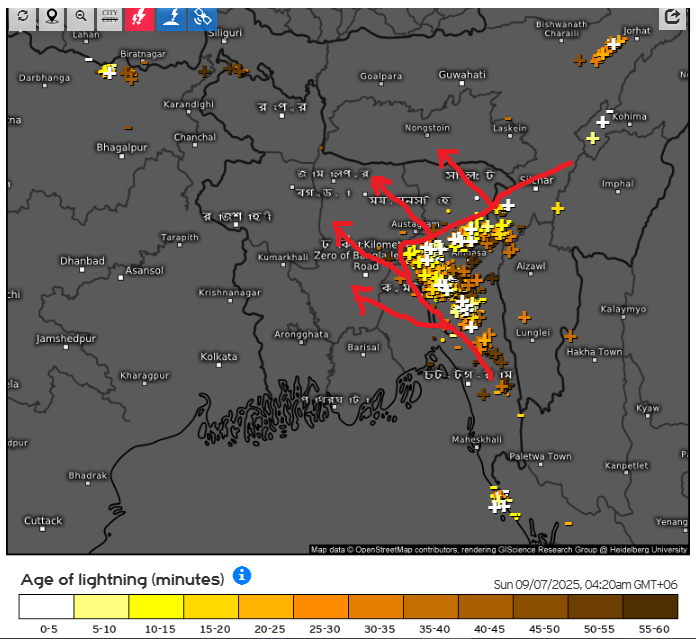Toggle the blue lightning detector layer

coord(171,18)
